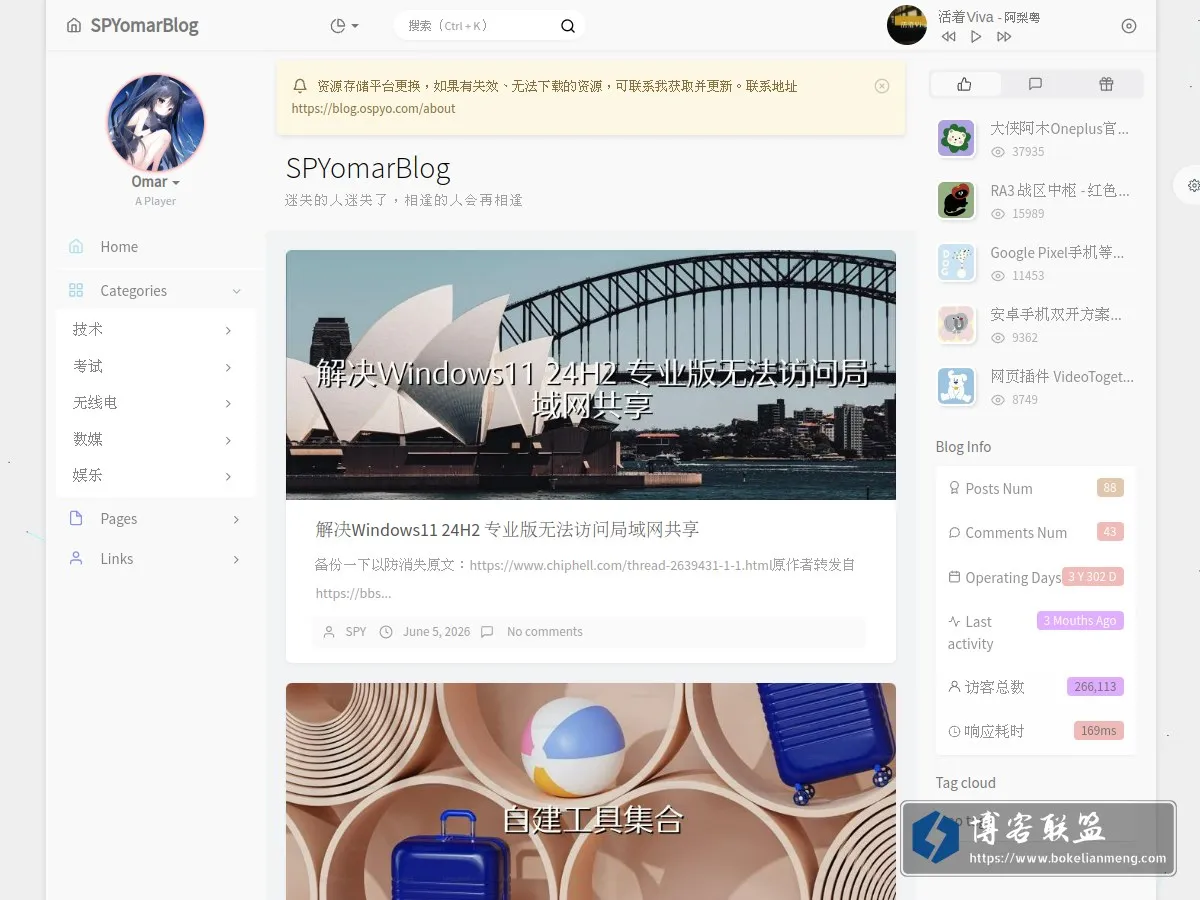This screenshot has height=900, width=1200.
Task: Open post title 解决Windows11 24H2 below image
Action: click(x=507, y=529)
